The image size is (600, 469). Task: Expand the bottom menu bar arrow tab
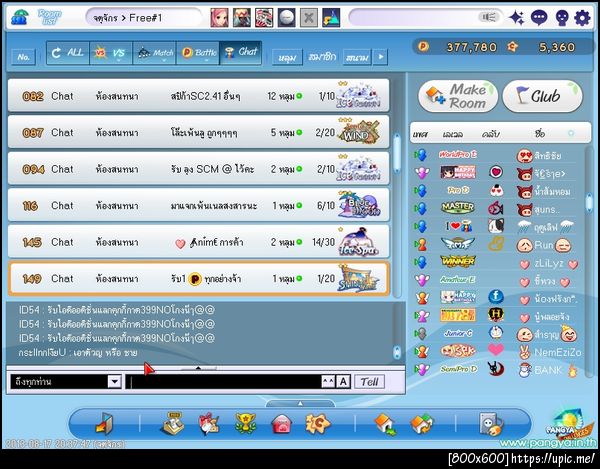pos(300,404)
